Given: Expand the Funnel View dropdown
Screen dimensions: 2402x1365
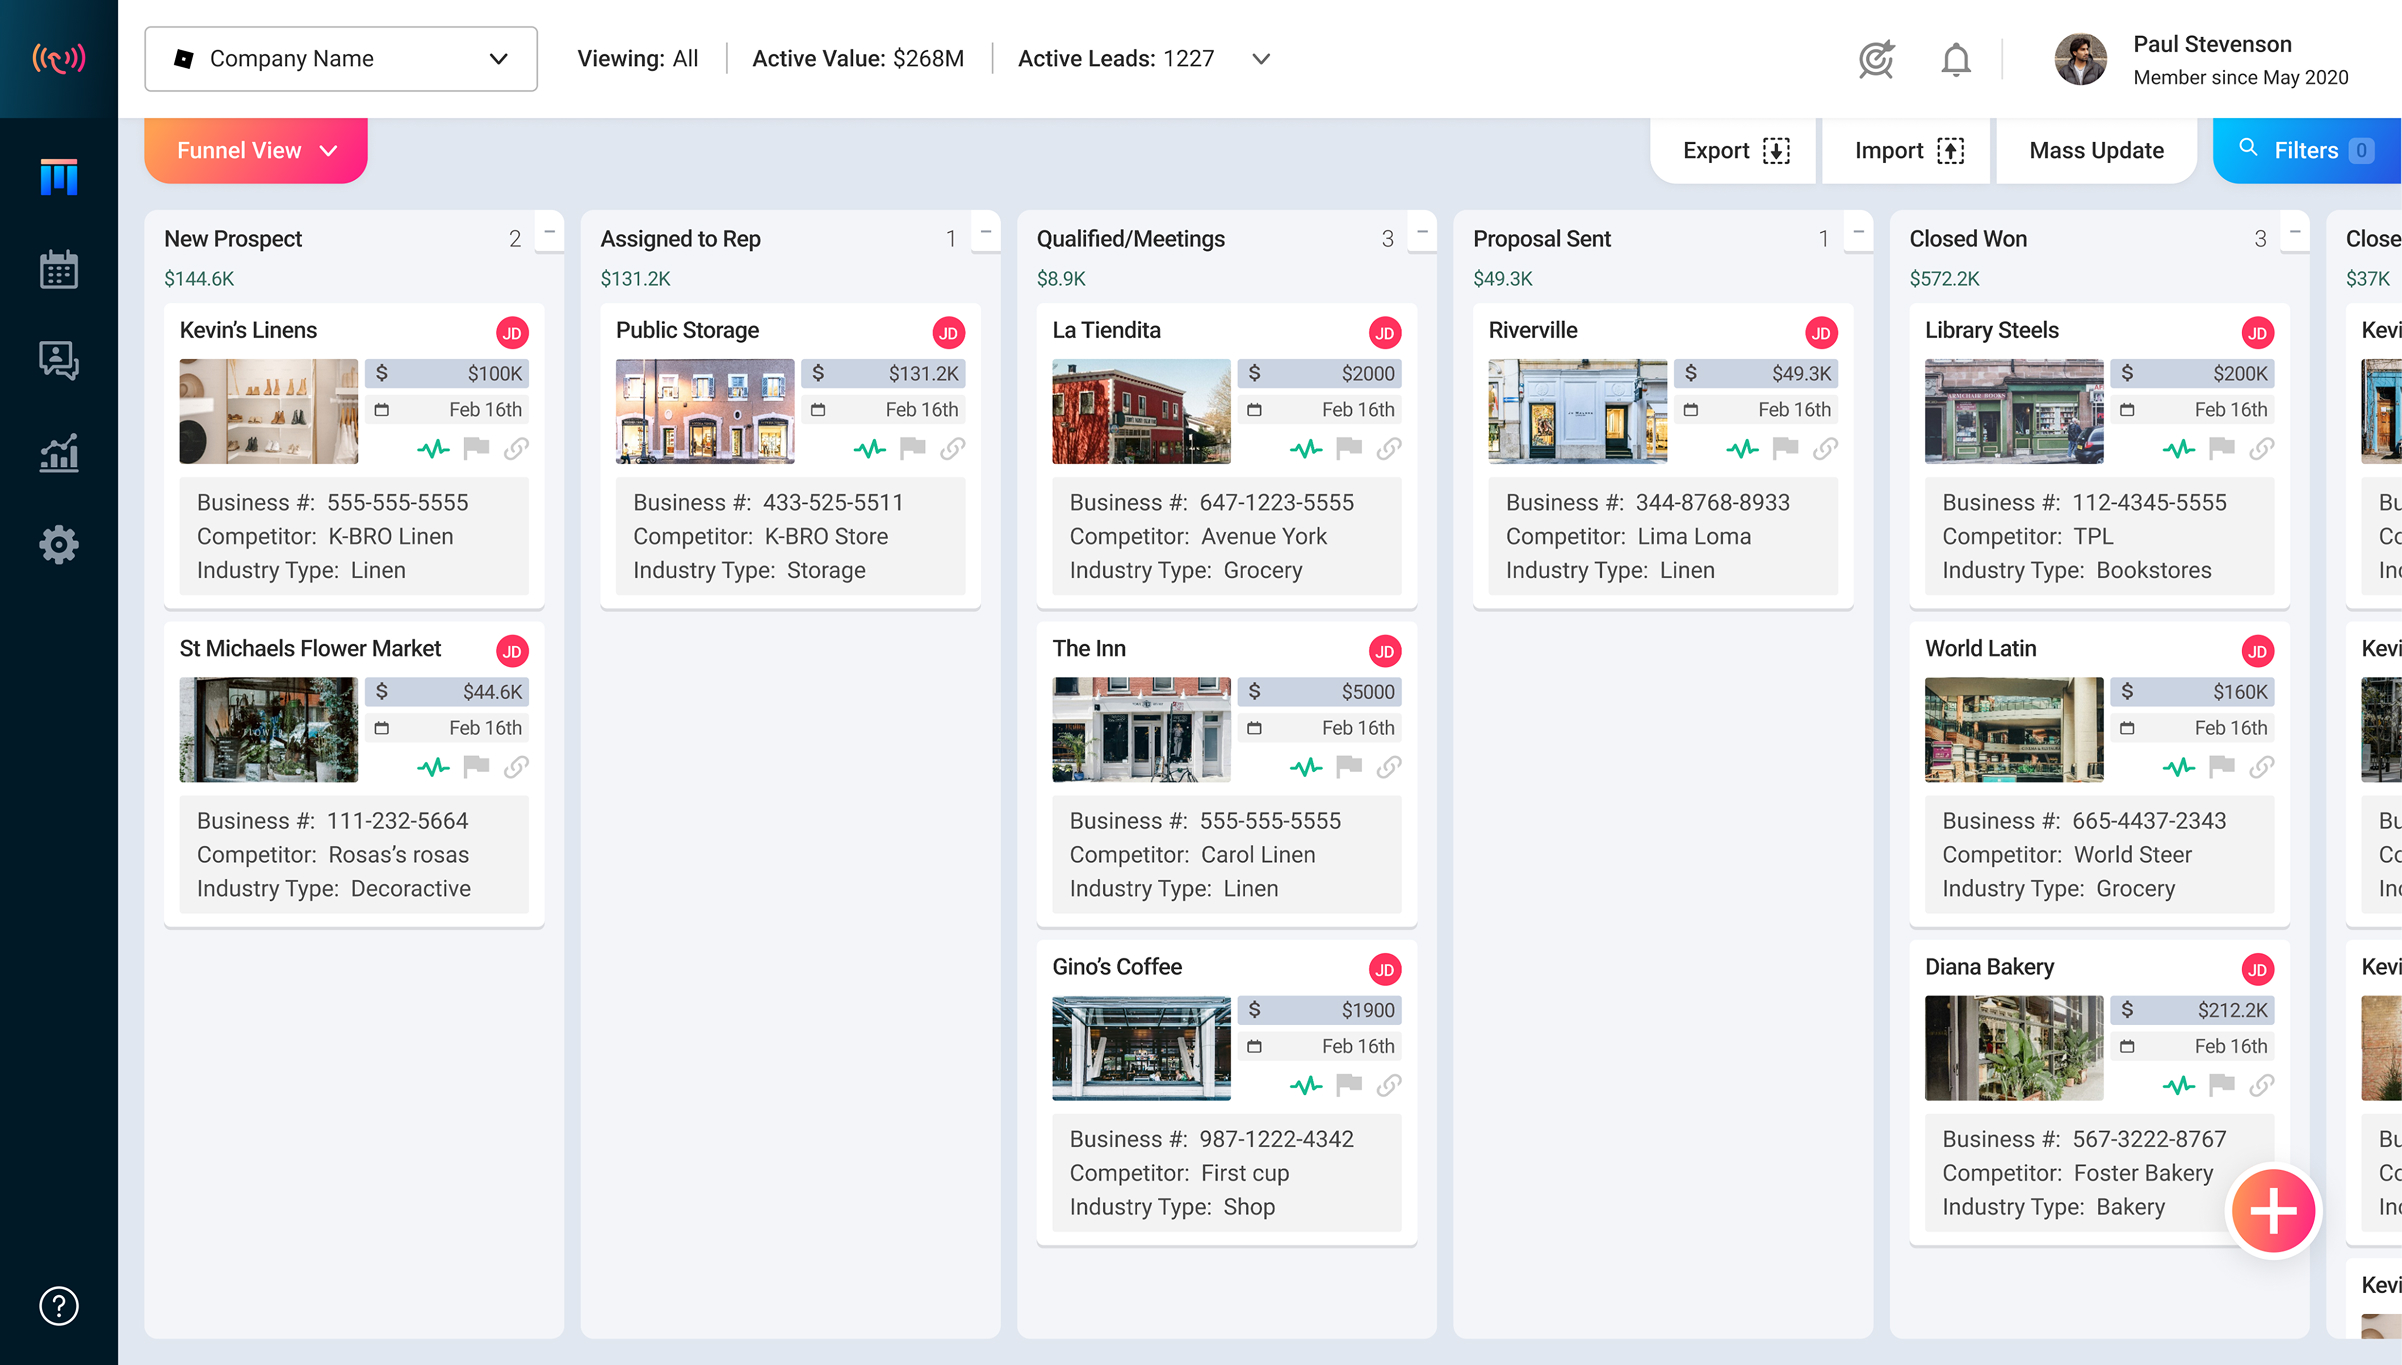Looking at the screenshot, I should (x=255, y=150).
